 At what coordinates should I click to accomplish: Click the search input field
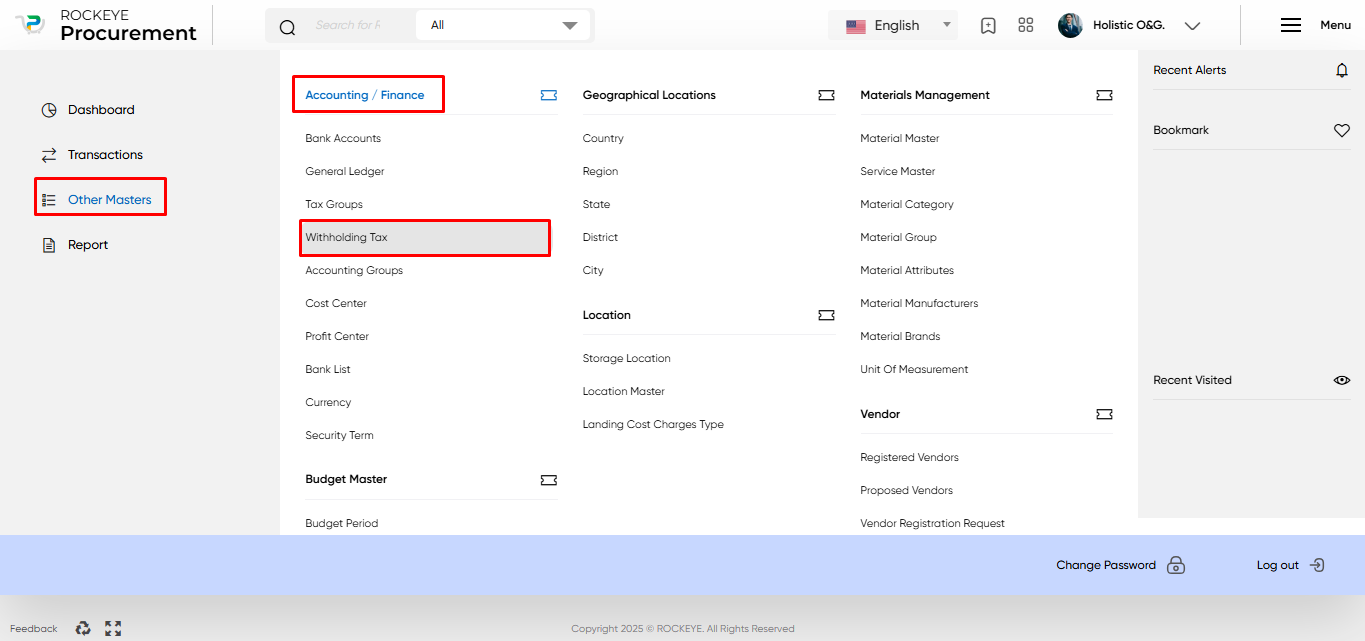tap(348, 25)
